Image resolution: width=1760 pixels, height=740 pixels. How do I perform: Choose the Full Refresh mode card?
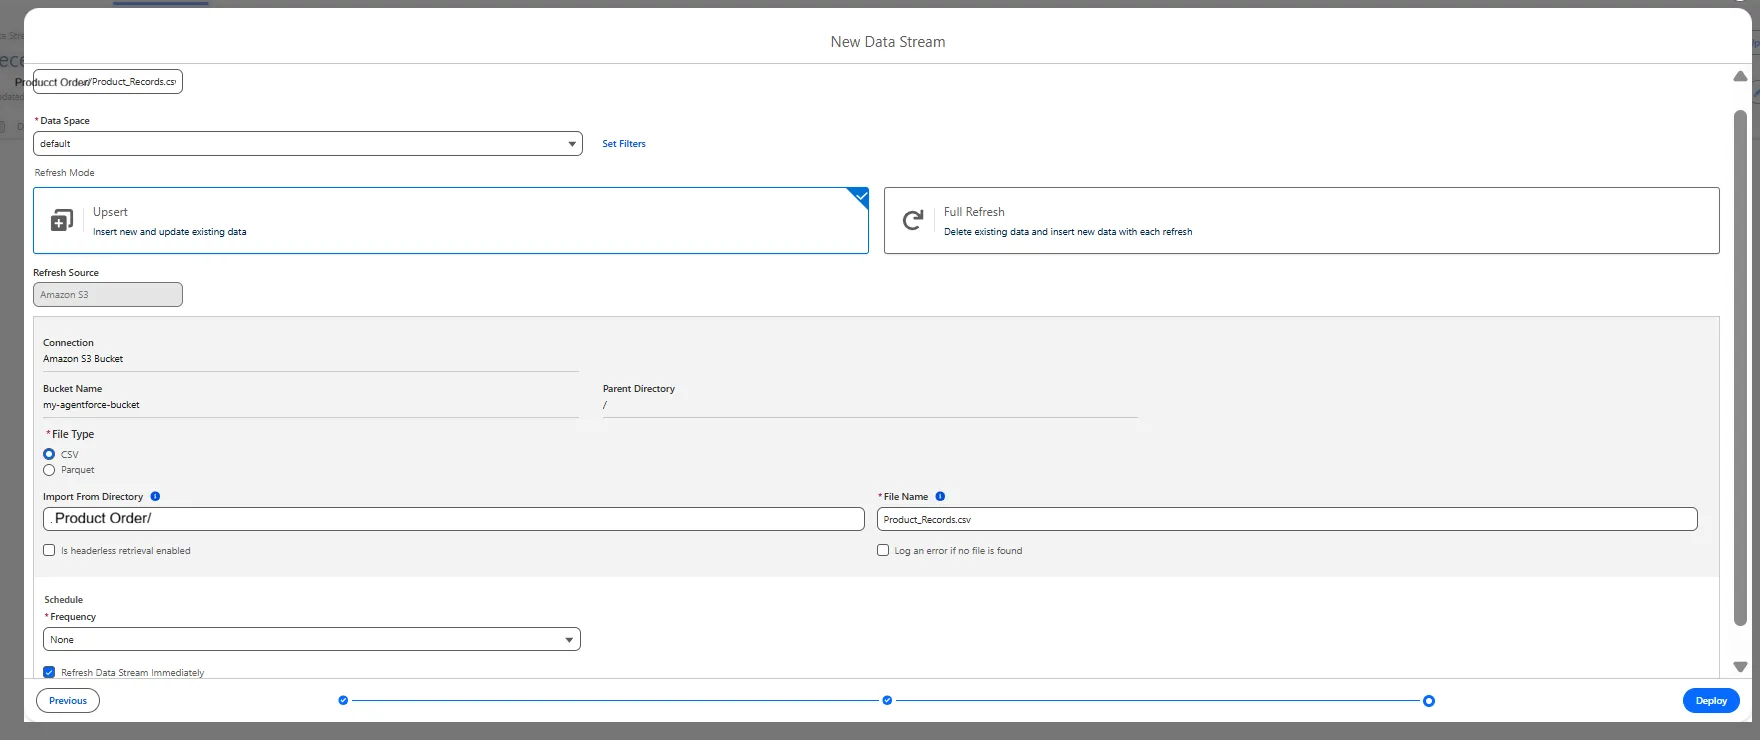[x=1301, y=220]
